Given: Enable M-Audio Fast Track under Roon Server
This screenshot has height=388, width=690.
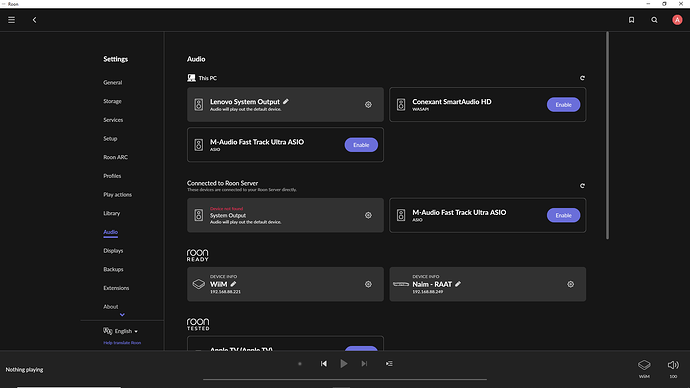Looking at the screenshot, I should (563, 215).
